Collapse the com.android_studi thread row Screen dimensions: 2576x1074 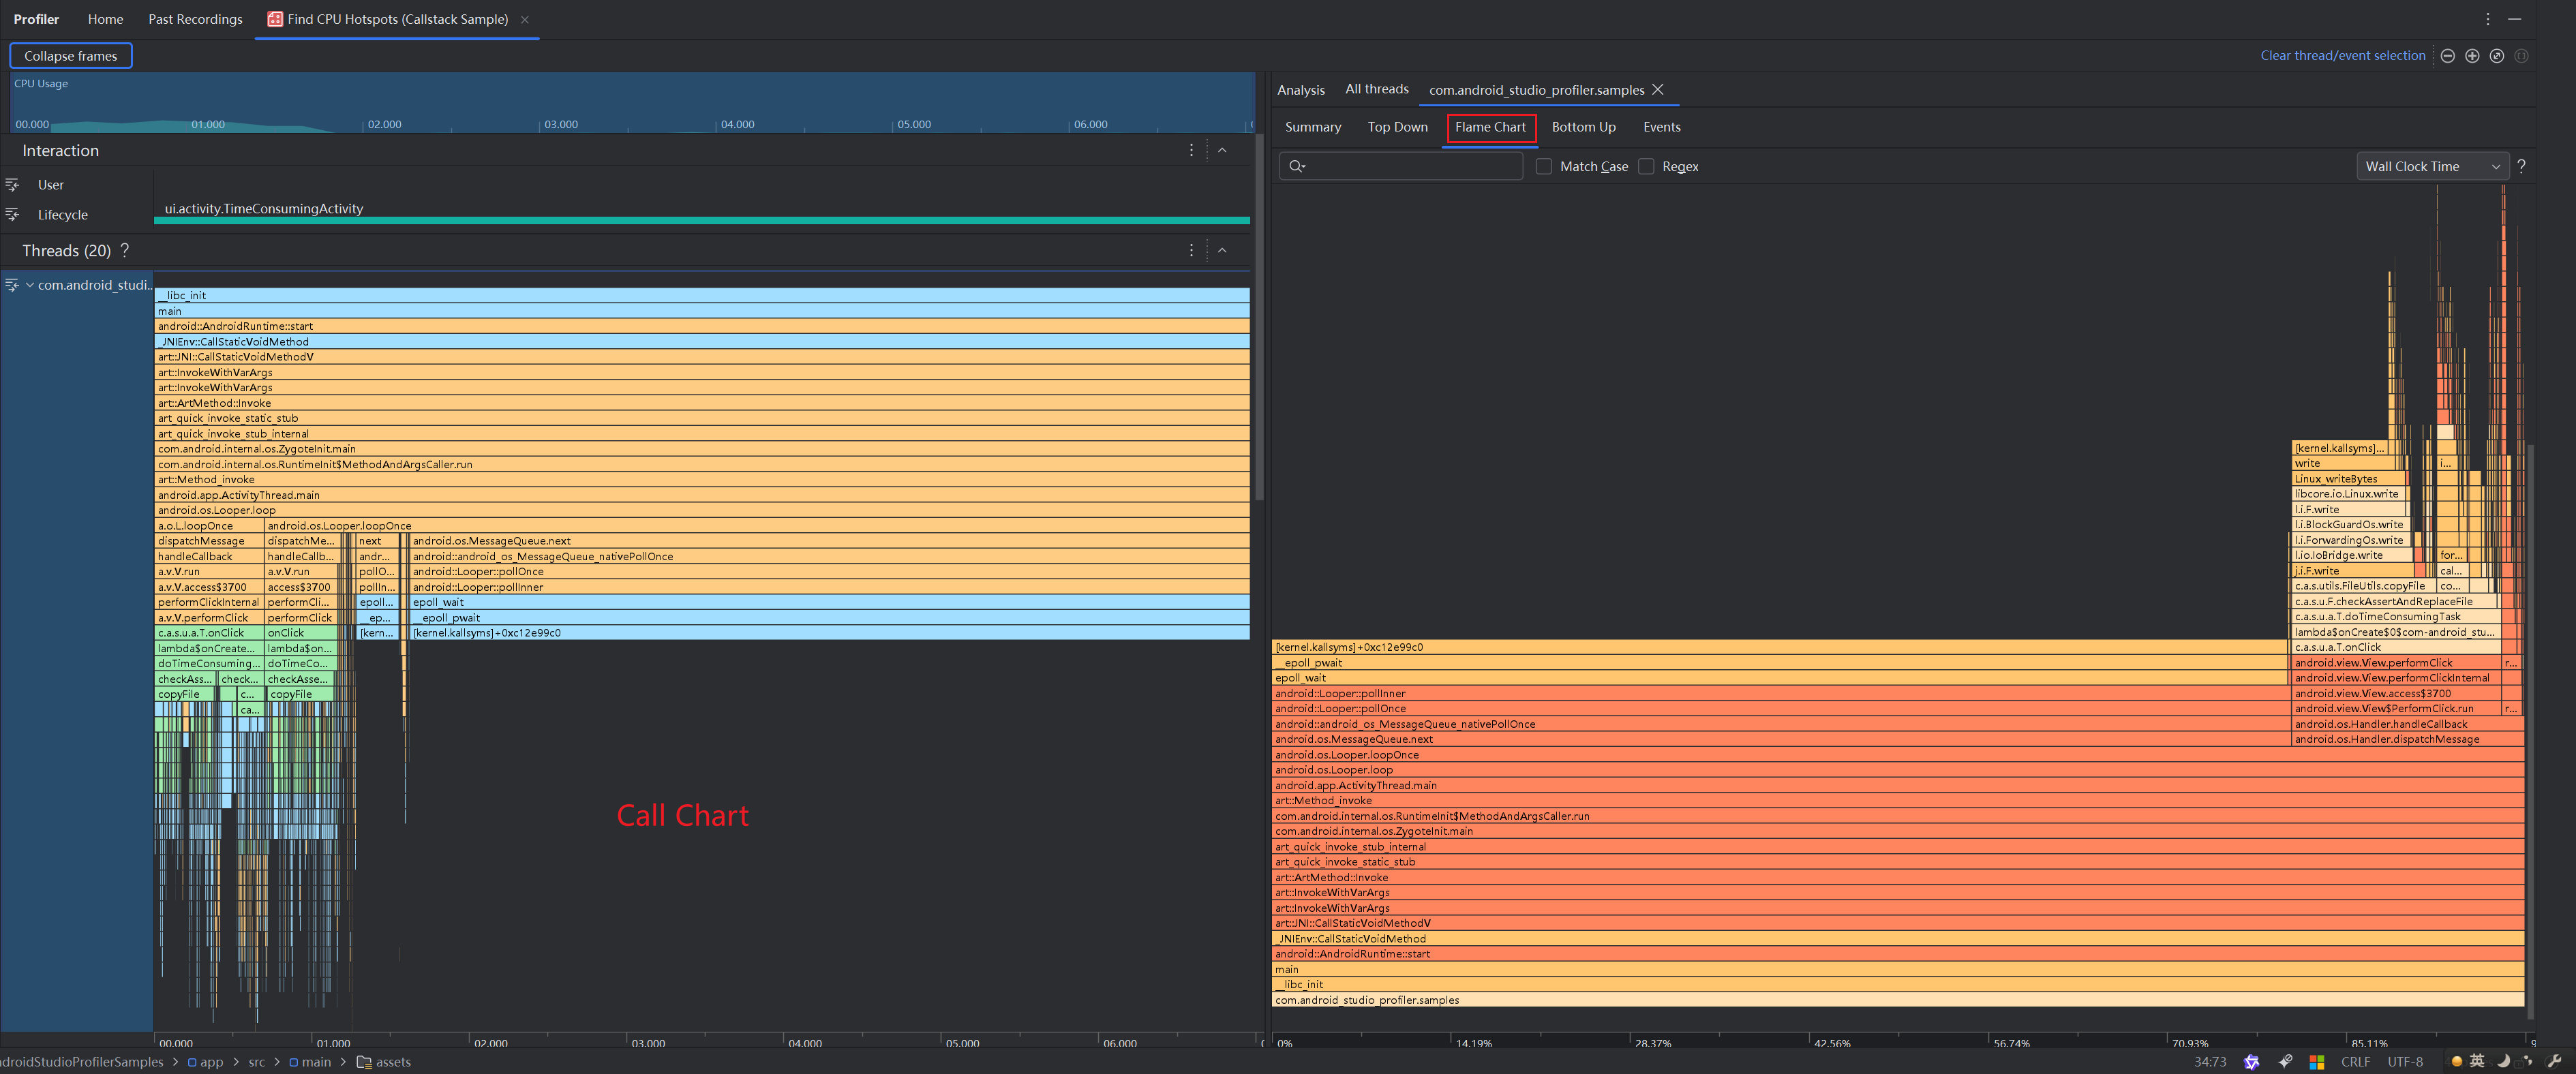30,285
